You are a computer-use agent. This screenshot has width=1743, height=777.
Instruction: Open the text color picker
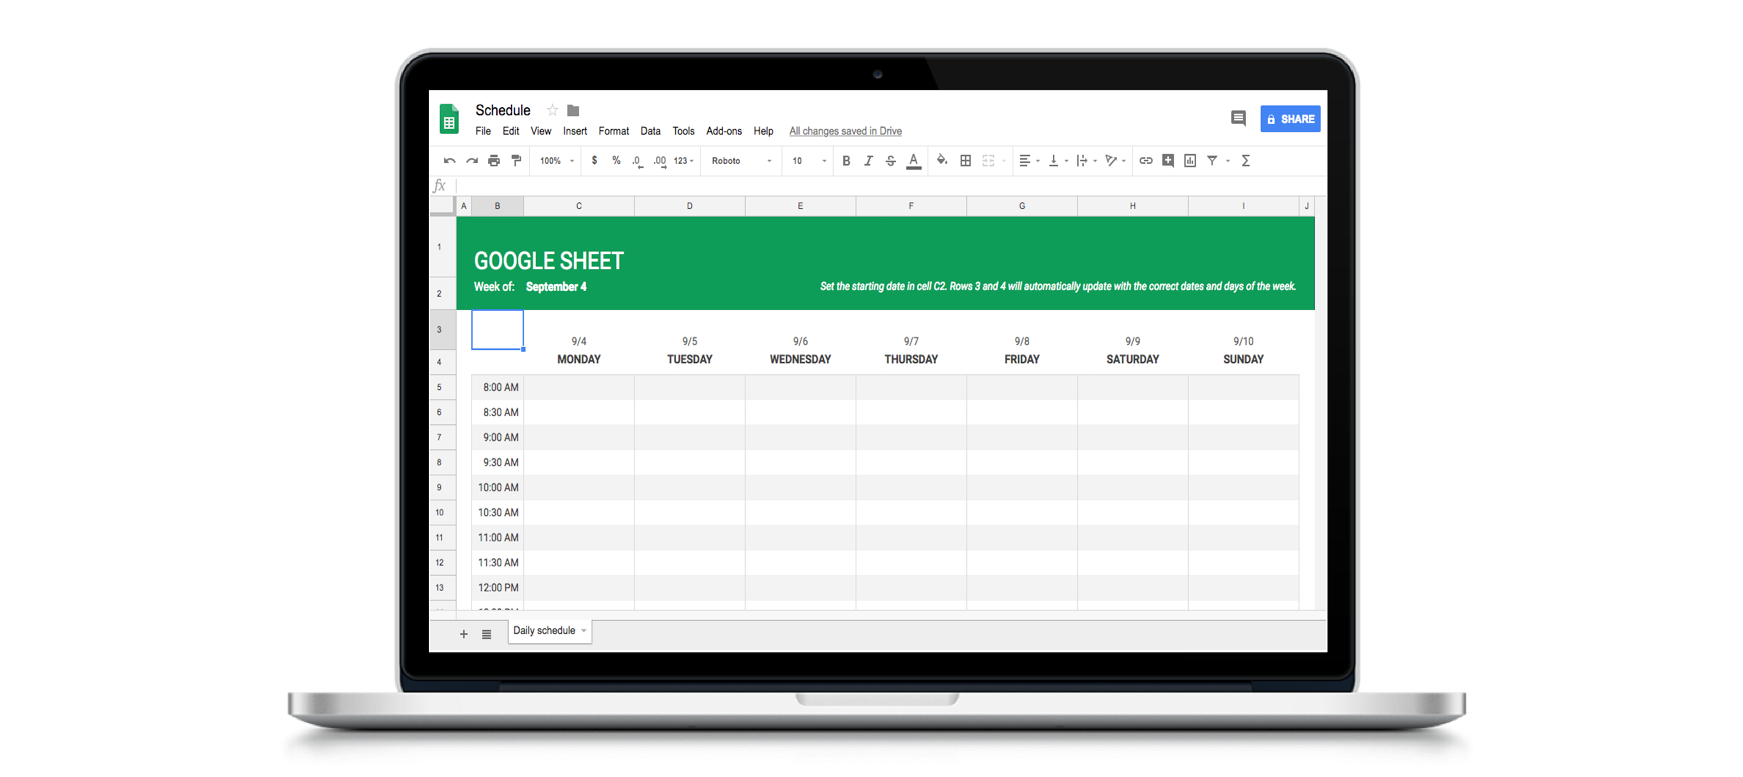(913, 161)
